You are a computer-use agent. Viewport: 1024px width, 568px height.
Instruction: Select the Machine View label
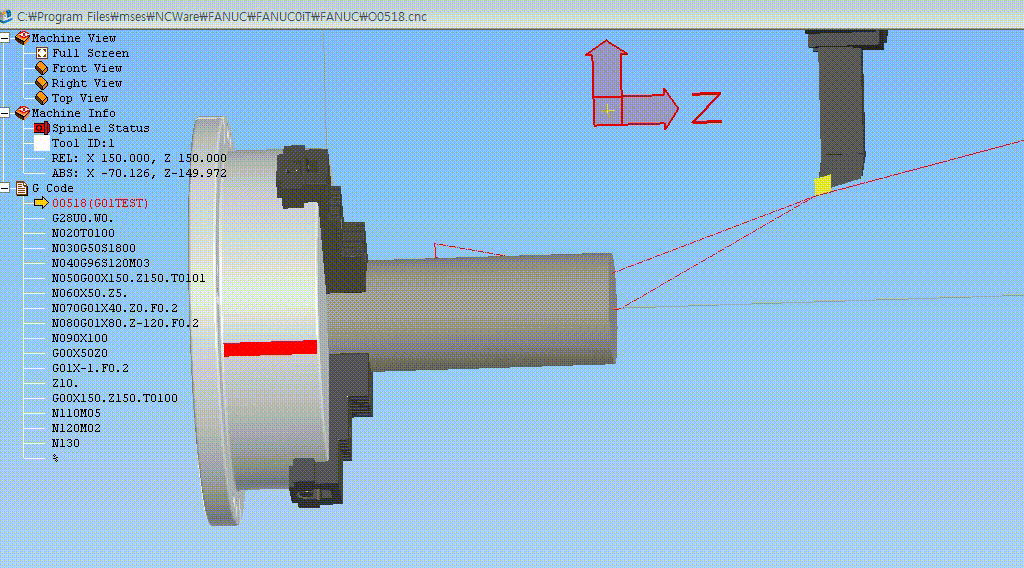tap(74, 38)
